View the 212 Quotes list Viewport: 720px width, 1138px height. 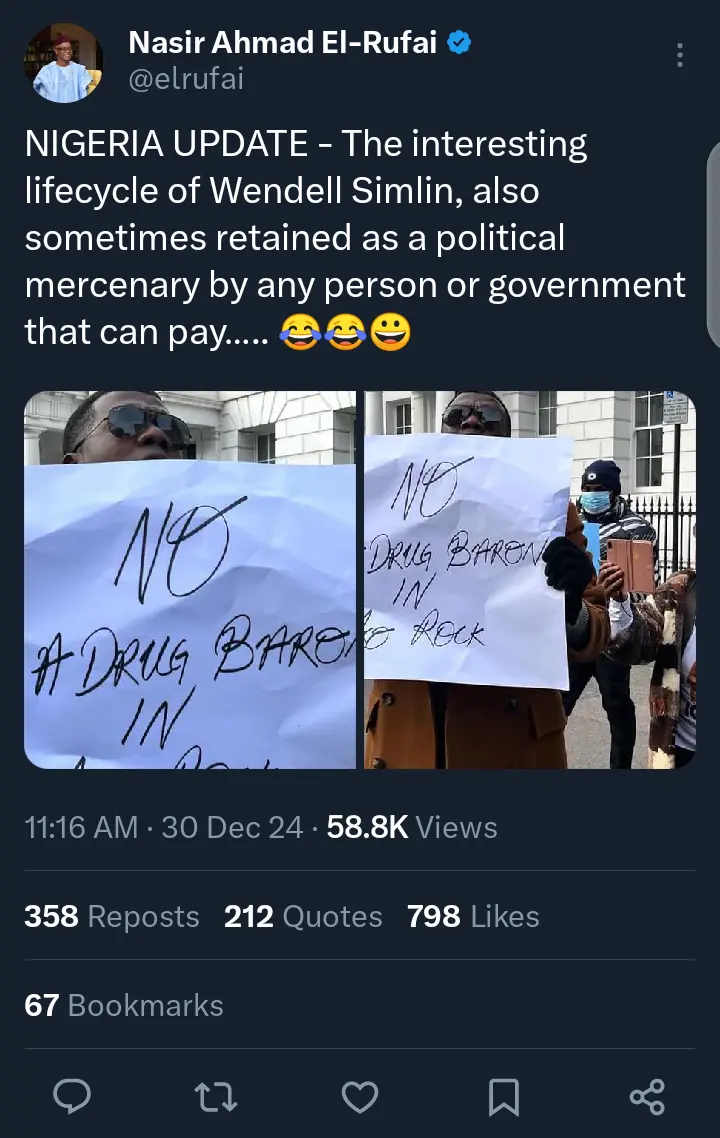click(x=303, y=916)
